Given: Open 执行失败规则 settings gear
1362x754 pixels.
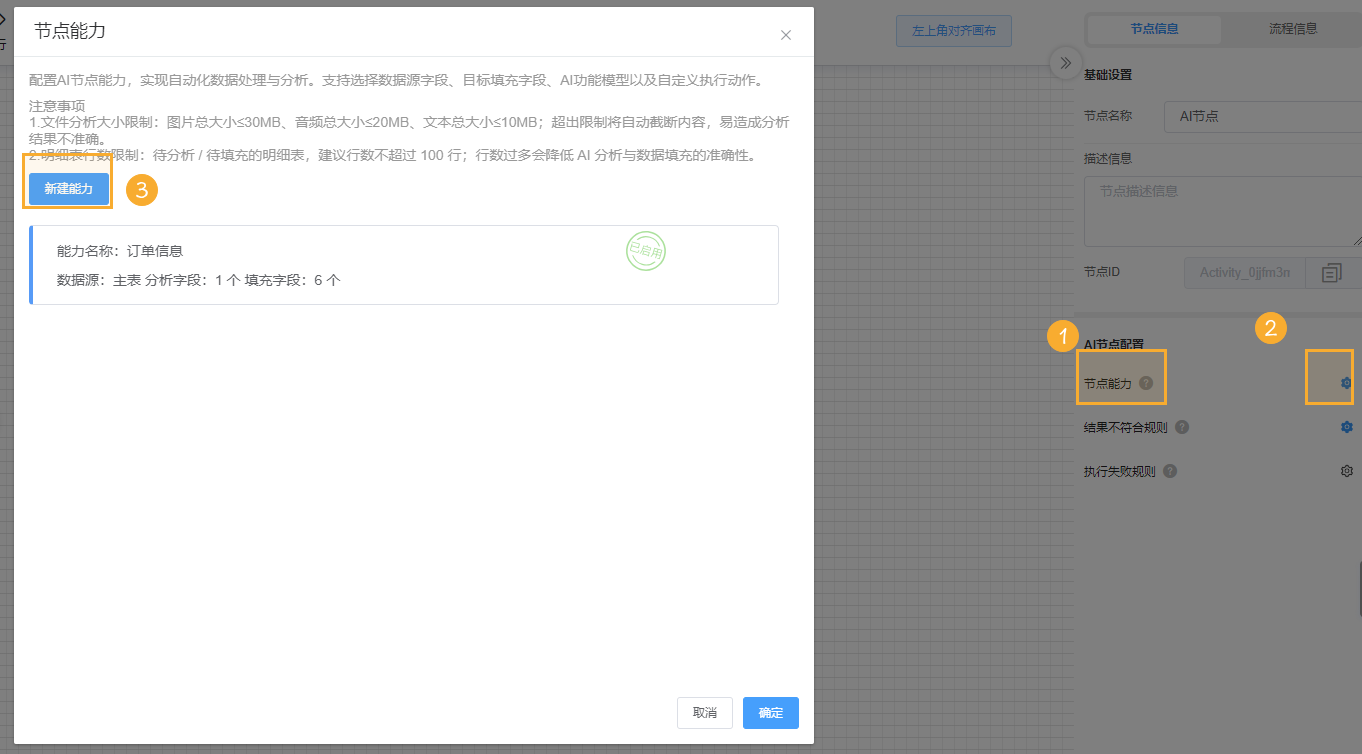Looking at the screenshot, I should click(1346, 471).
